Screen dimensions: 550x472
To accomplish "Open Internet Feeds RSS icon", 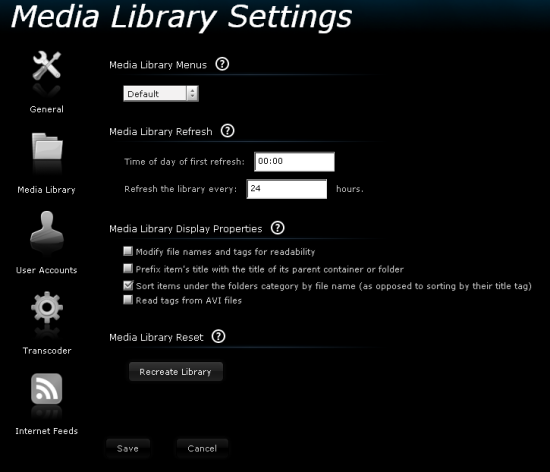I will point(47,389).
